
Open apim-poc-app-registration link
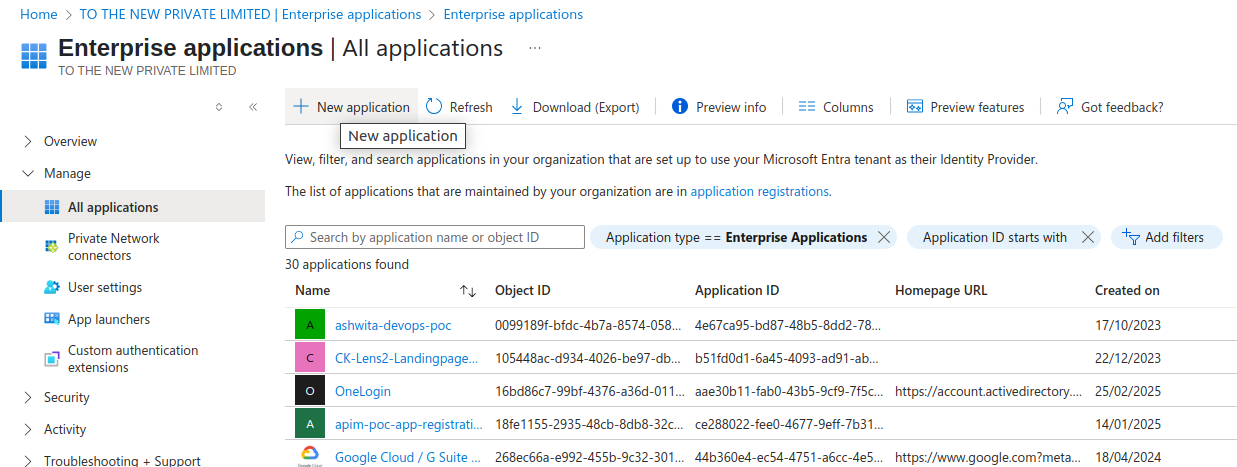[406, 424]
